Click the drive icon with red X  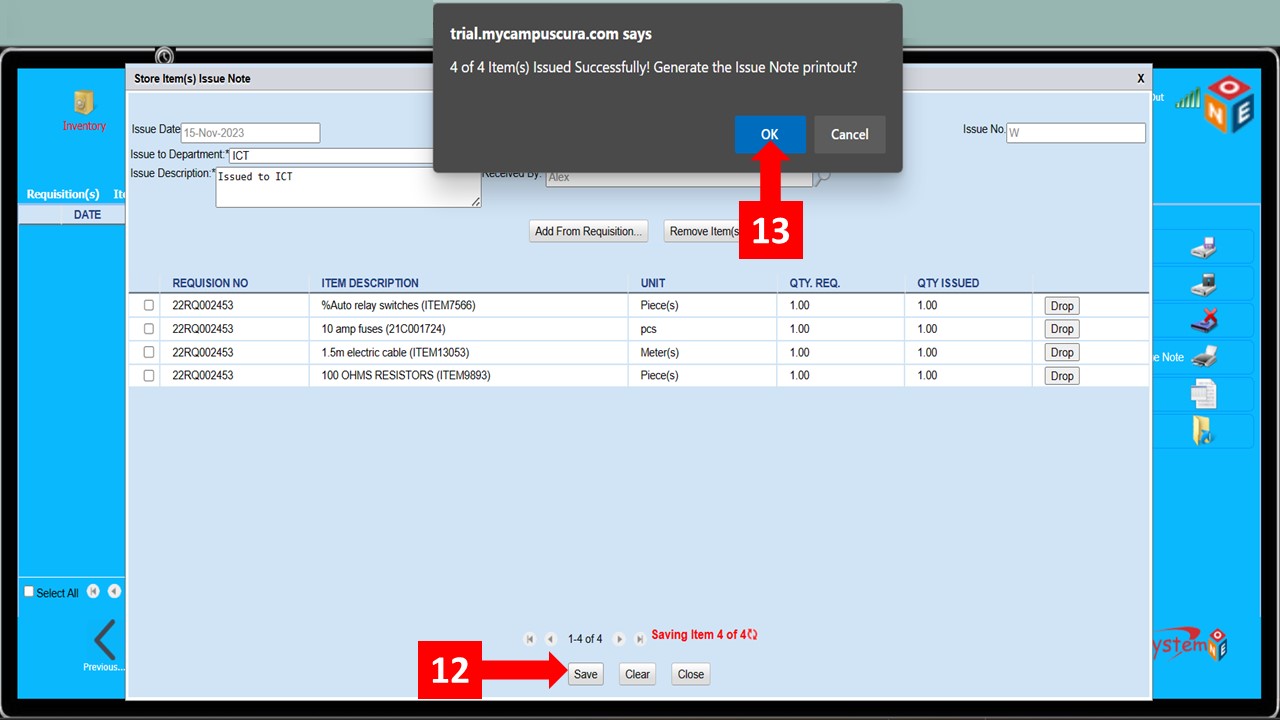coord(1204,320)
